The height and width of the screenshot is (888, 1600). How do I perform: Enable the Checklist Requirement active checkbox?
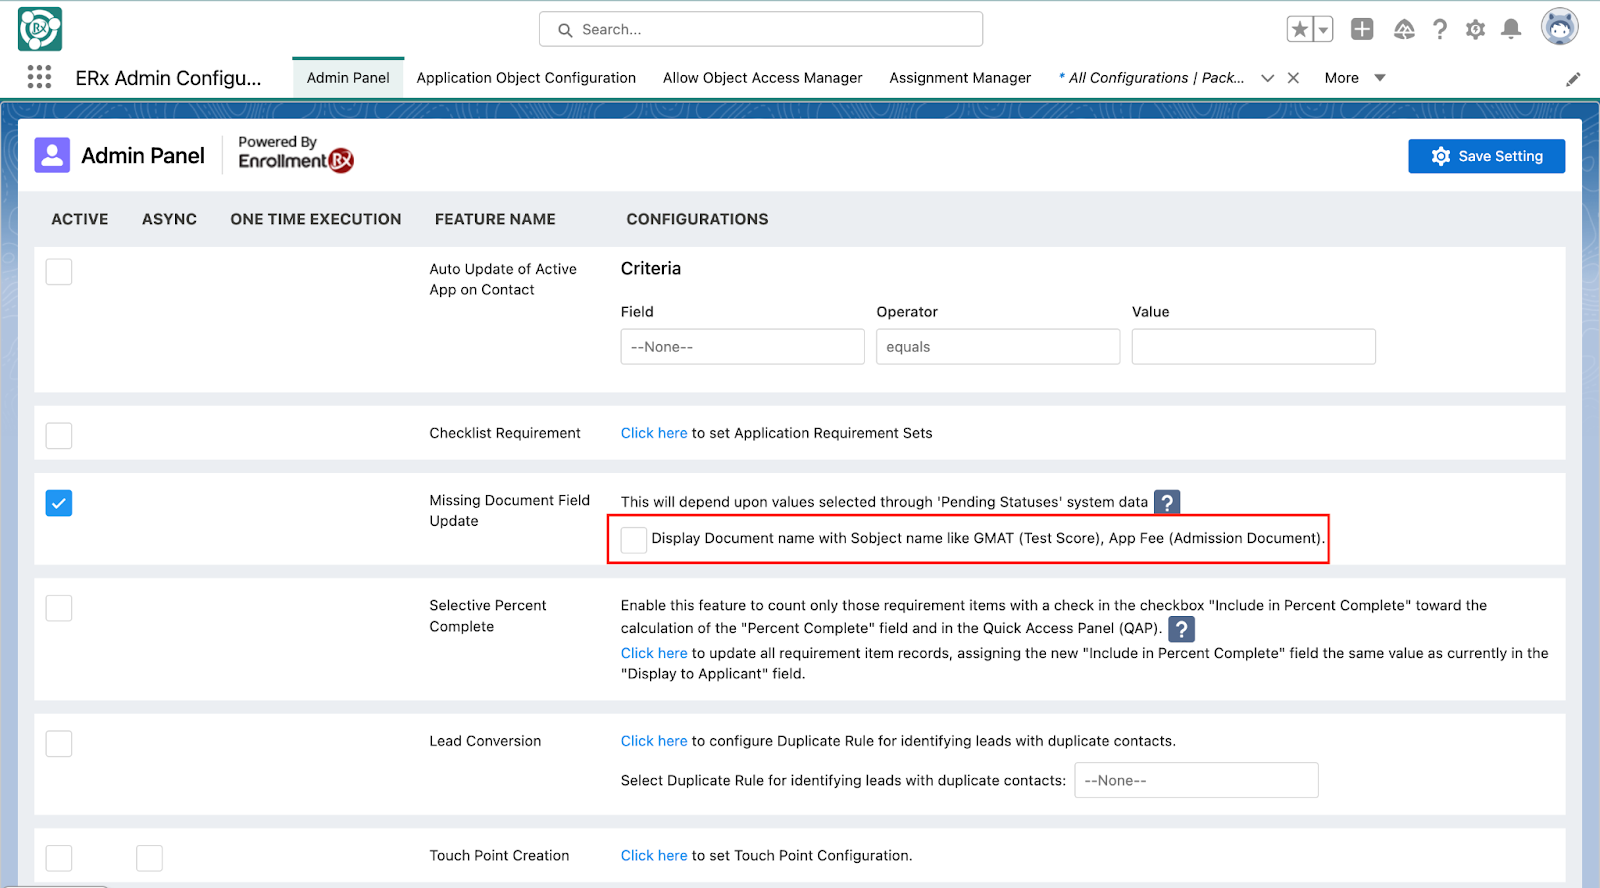click(59, 436)
